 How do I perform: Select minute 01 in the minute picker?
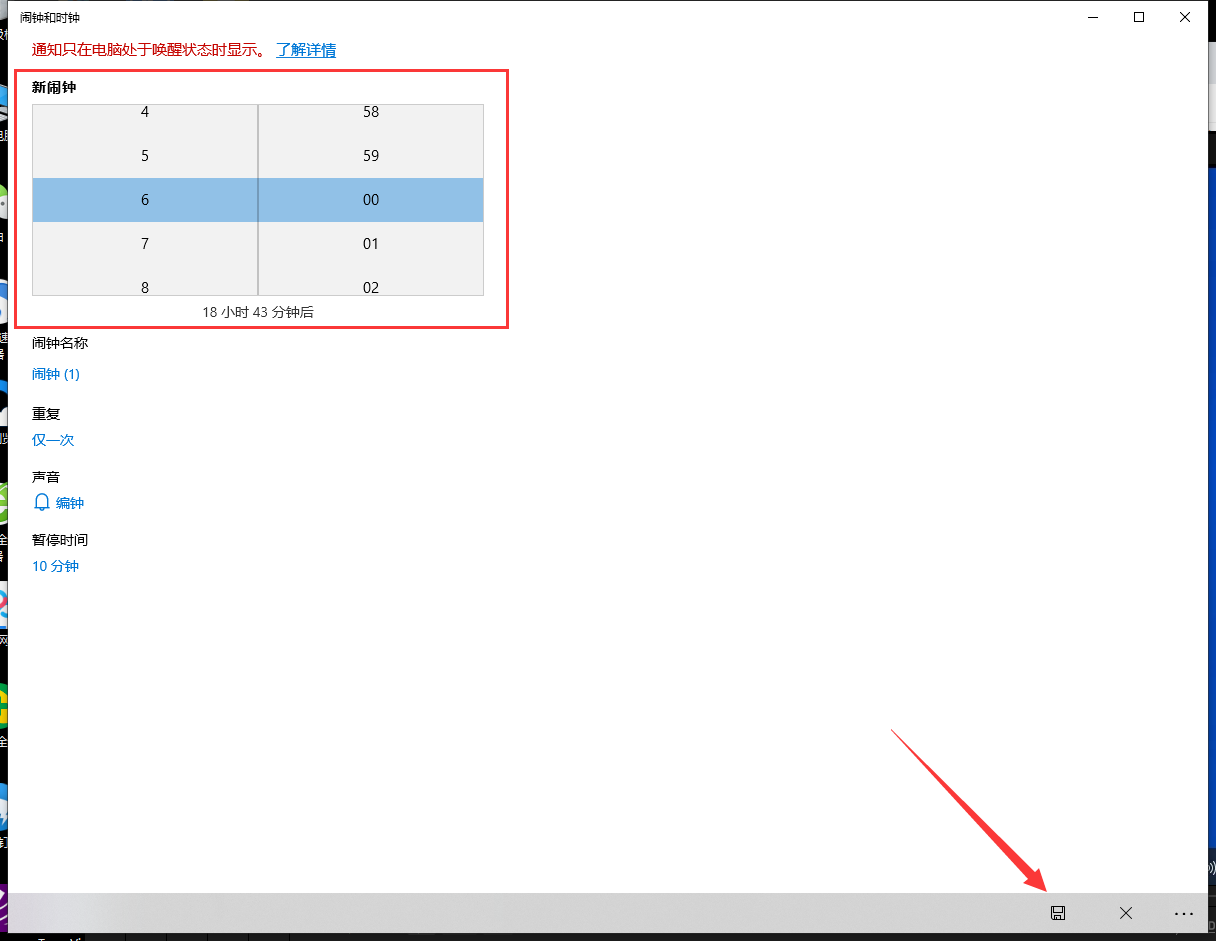(371, 243)
